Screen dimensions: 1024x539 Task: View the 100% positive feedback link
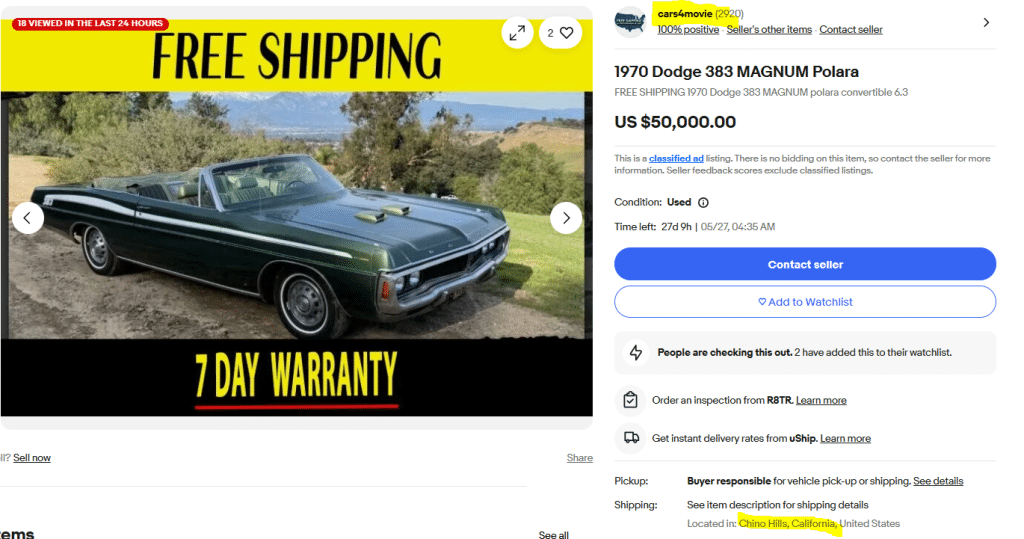688,30
